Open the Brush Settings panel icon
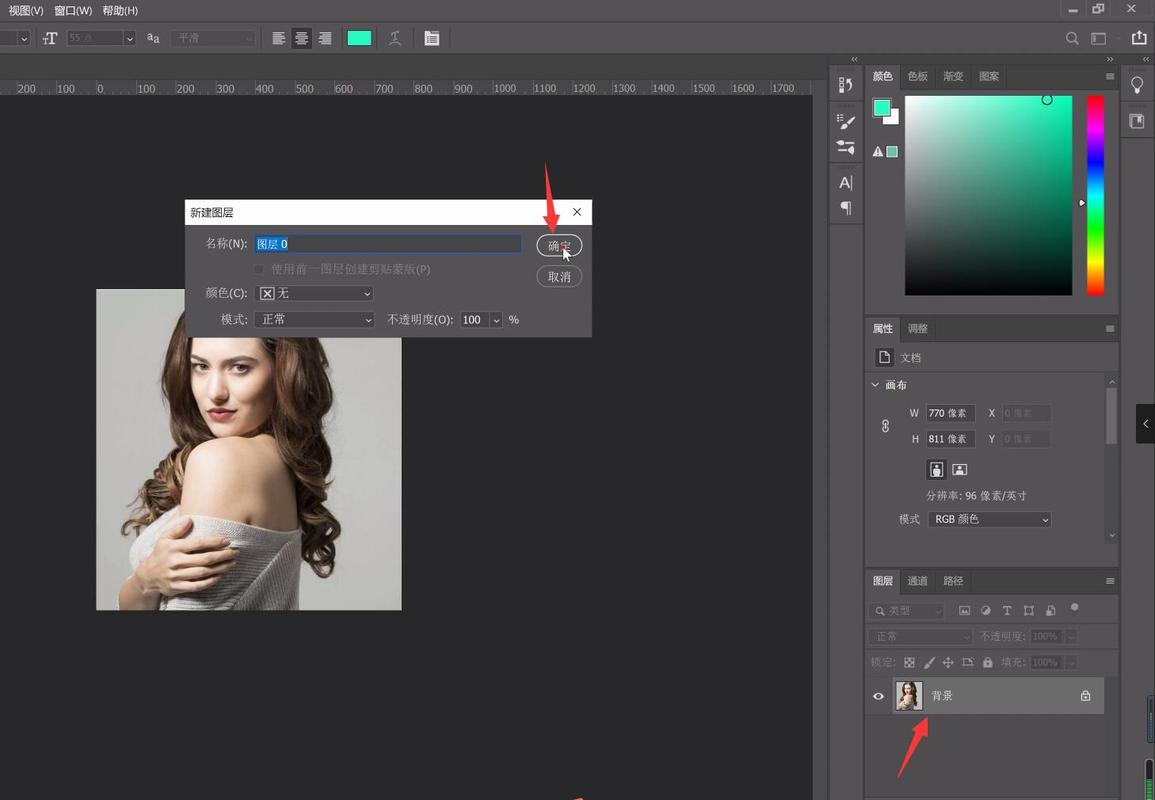This screenshot has width=1155, height=800. [x=846, y=122]
